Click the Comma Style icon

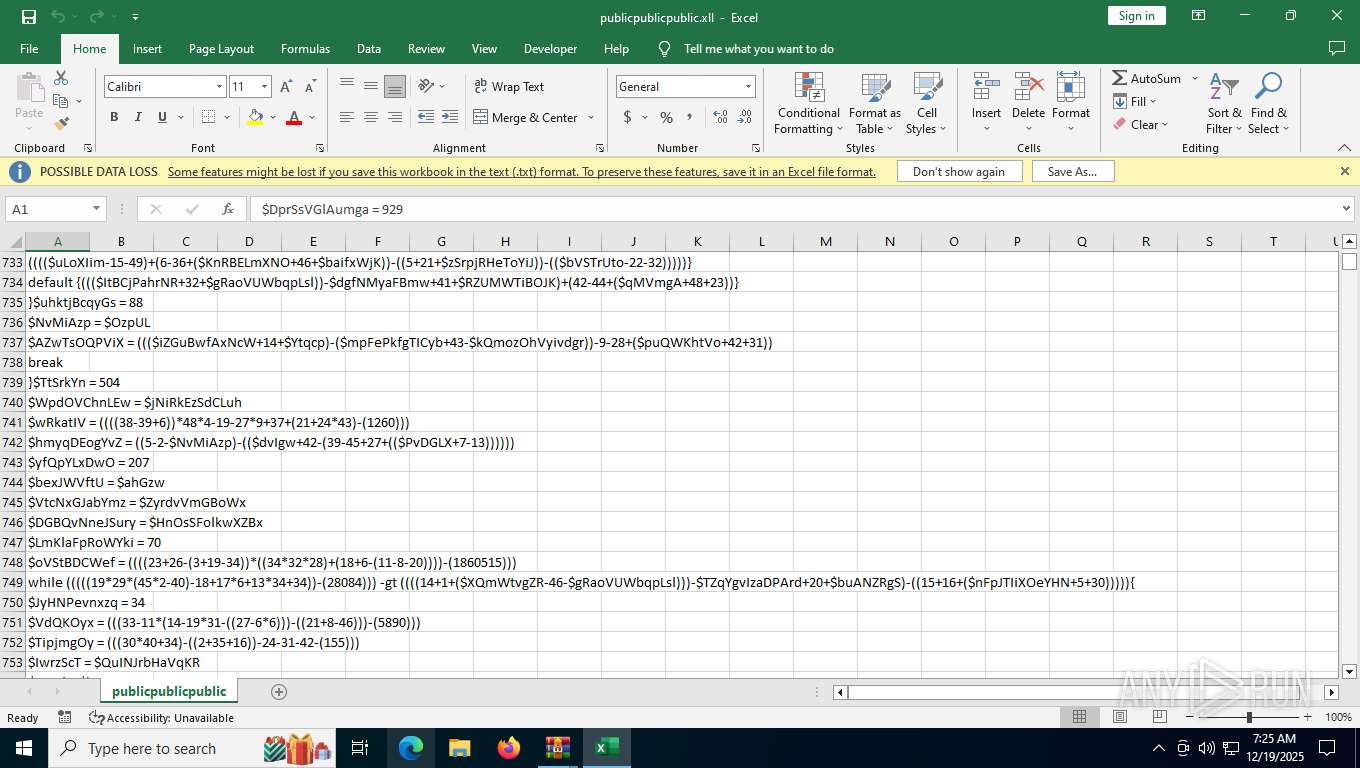690,118
